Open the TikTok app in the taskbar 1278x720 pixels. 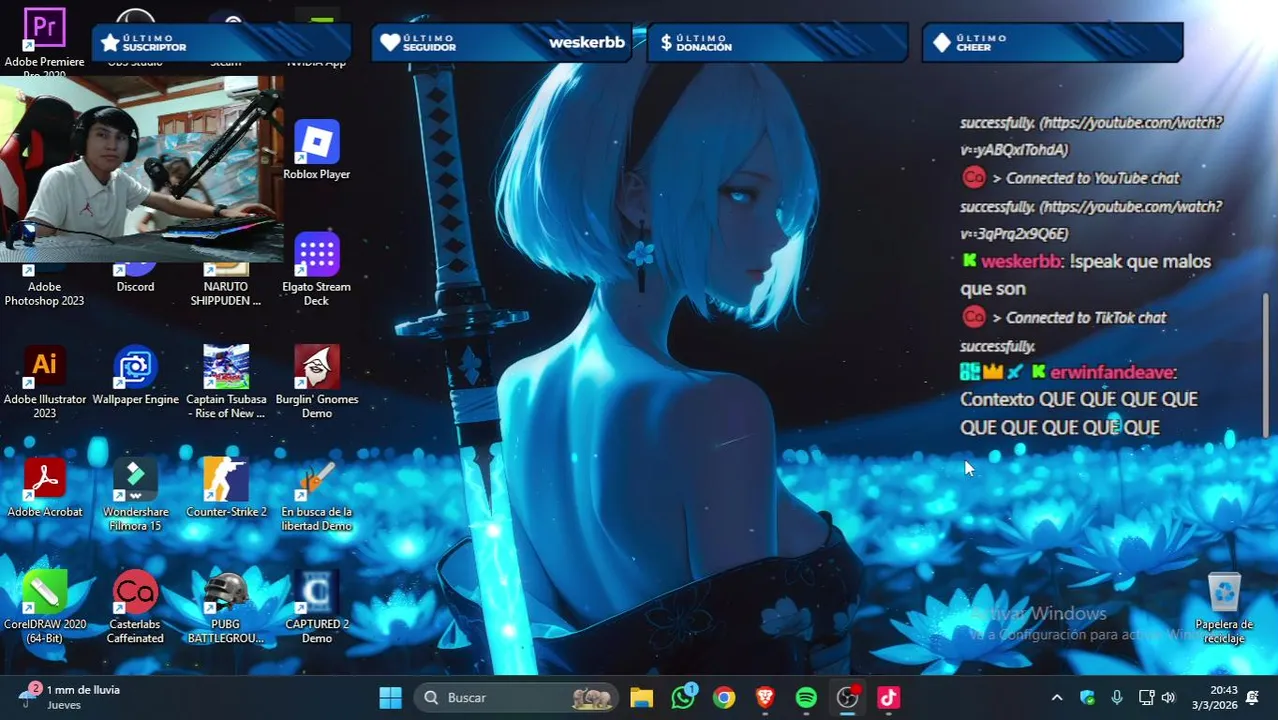889,698
